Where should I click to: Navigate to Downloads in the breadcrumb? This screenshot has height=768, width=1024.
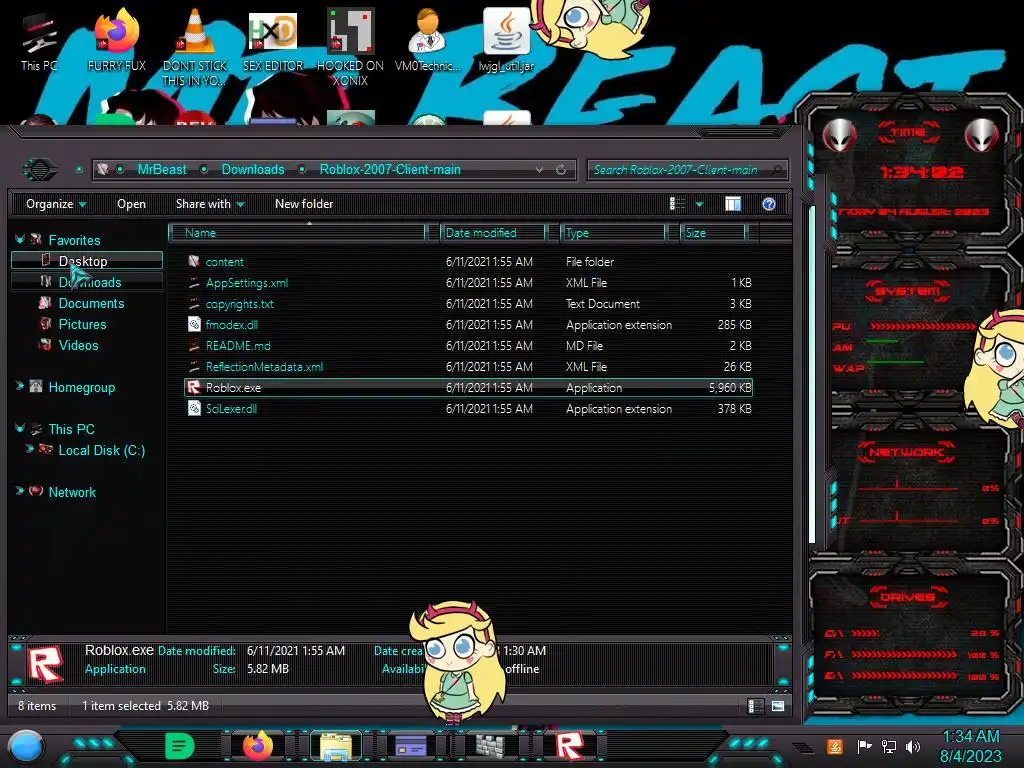point(253,170)
